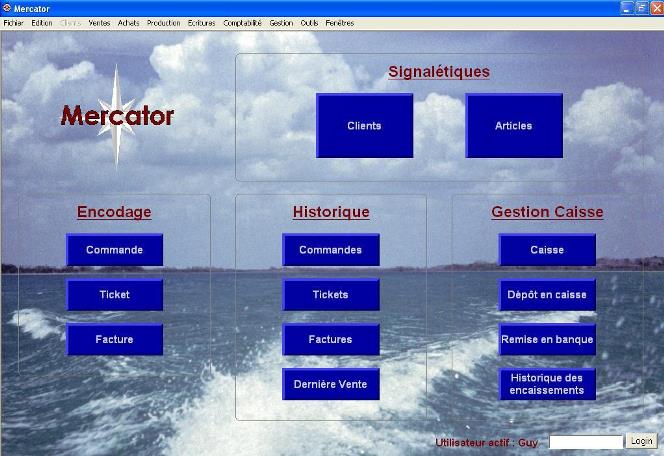Image resolution: width=664 pixels, height=456 pixels.
Task: Open Historique des encaissements
Action: pyautogui.click(x=547, y=384)
